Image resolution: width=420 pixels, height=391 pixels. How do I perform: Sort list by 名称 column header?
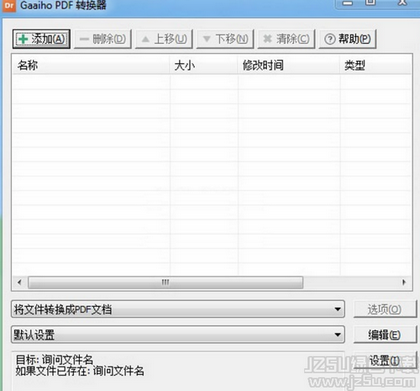(x=91, y=65)
